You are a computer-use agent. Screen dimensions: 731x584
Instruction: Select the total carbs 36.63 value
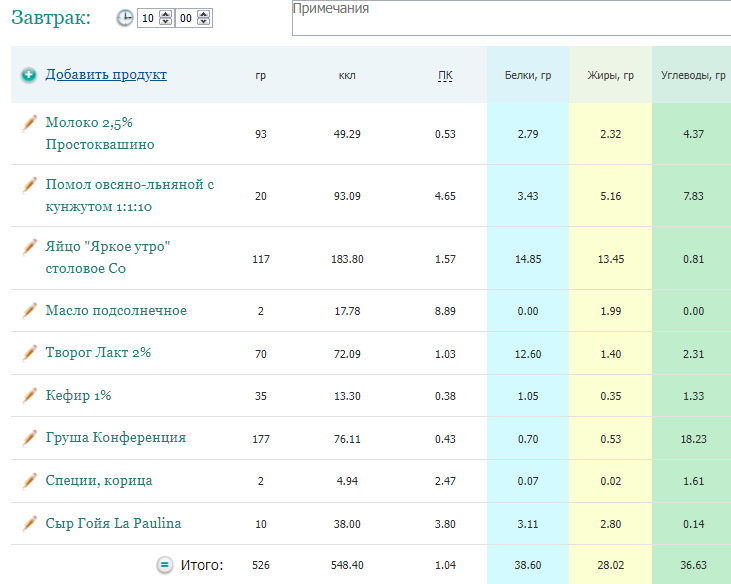click(x=693, y=565)
